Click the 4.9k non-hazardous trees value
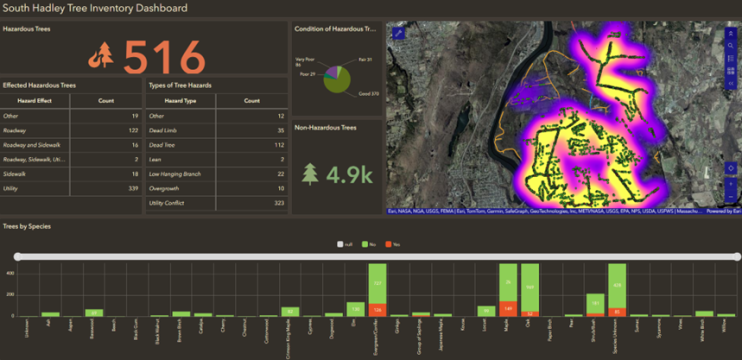 pos(349,175)
